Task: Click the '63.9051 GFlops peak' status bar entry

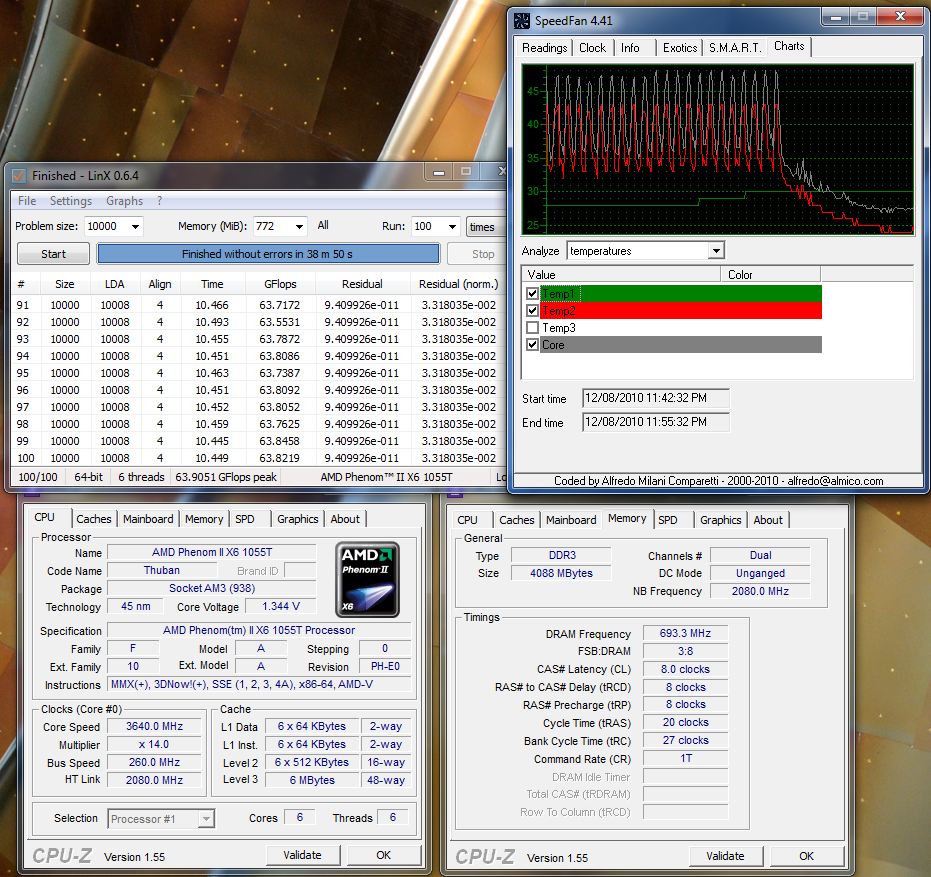Action: point(226,477)
